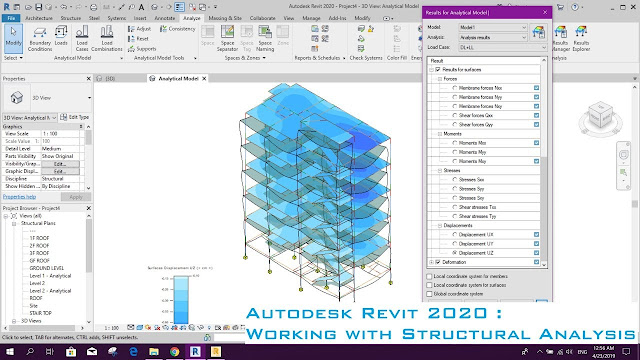The image size is (640, 360).
Task: Open Load Combinations tool
Action: click(107, 39)
